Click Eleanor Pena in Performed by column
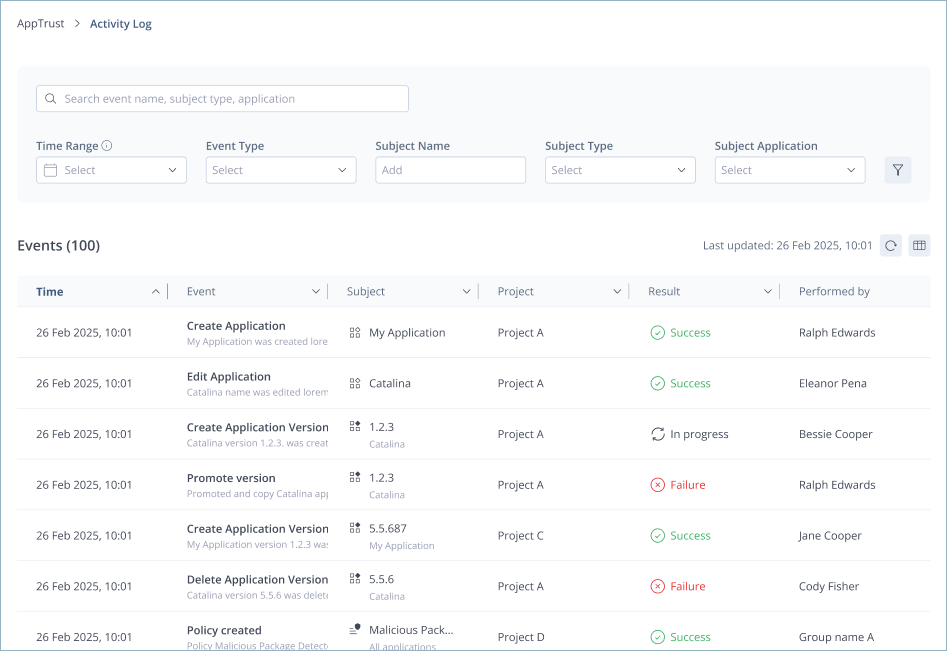947x651 pixels. tap(832, 383)
